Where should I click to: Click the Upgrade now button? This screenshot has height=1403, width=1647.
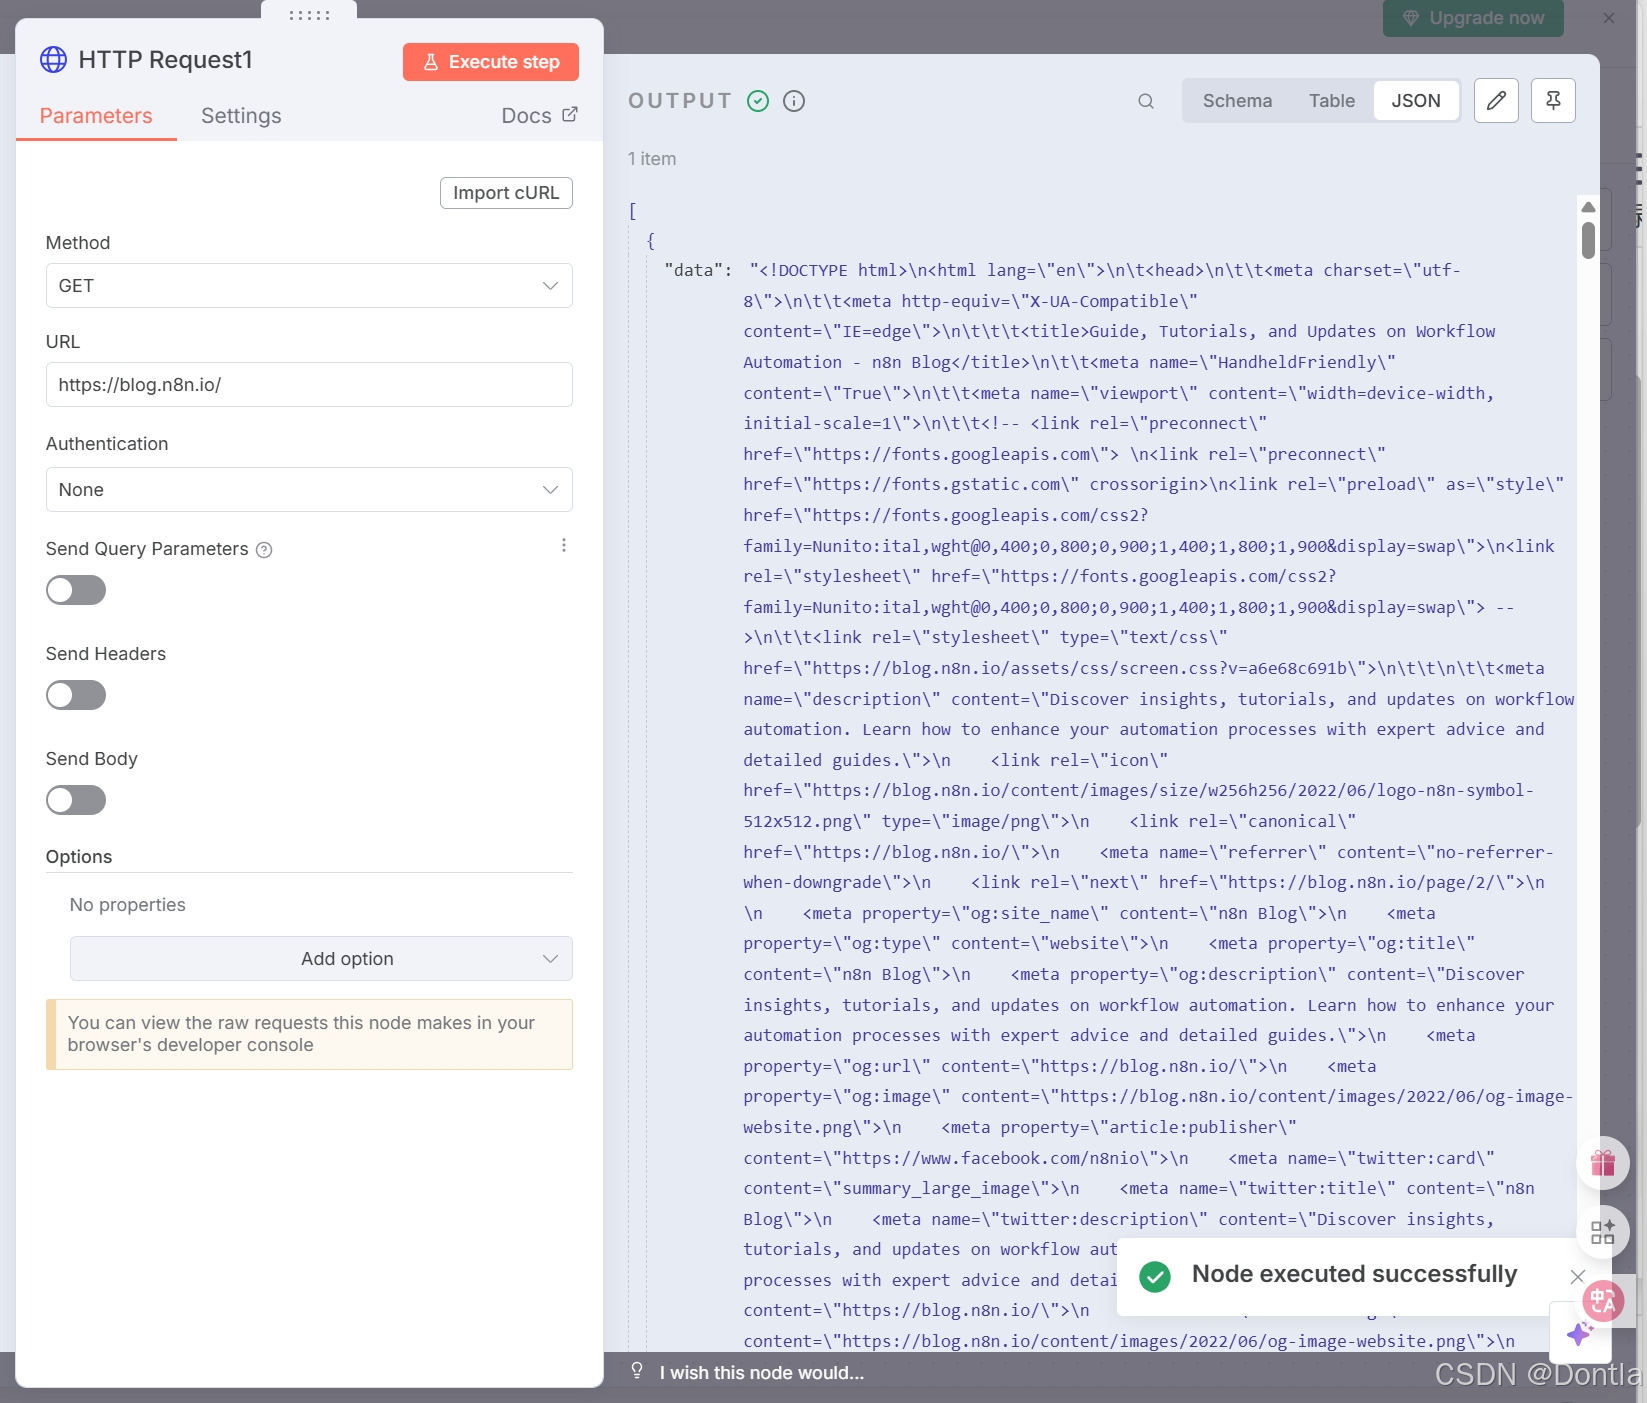coord(1473,18)
